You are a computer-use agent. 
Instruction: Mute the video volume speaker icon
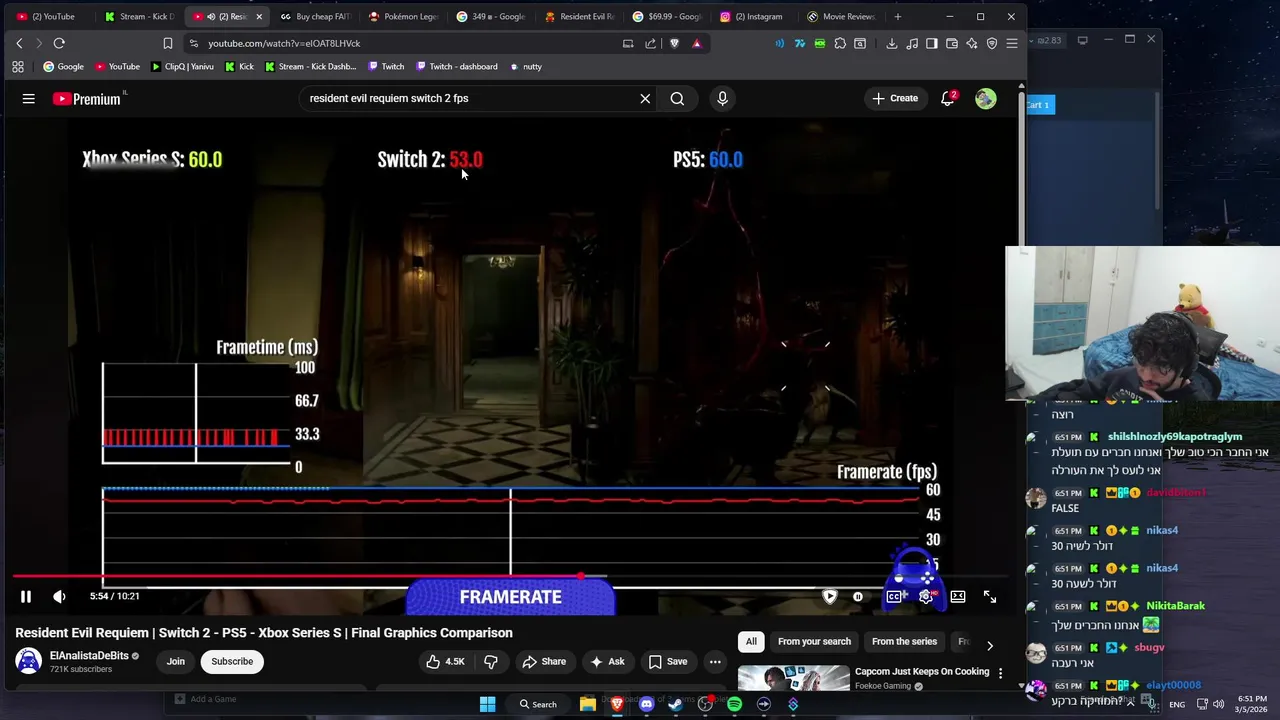point(59,597)
